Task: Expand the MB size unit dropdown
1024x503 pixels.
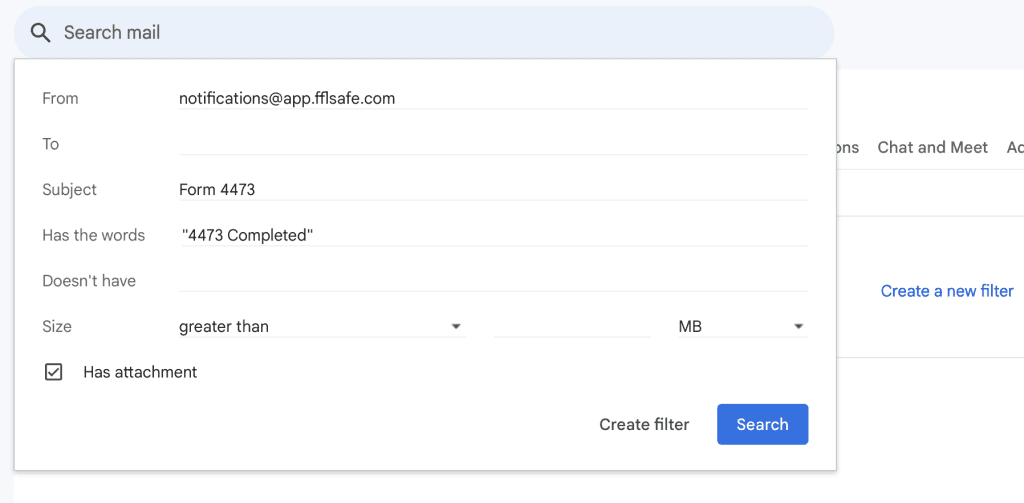Action: point(741,326)
